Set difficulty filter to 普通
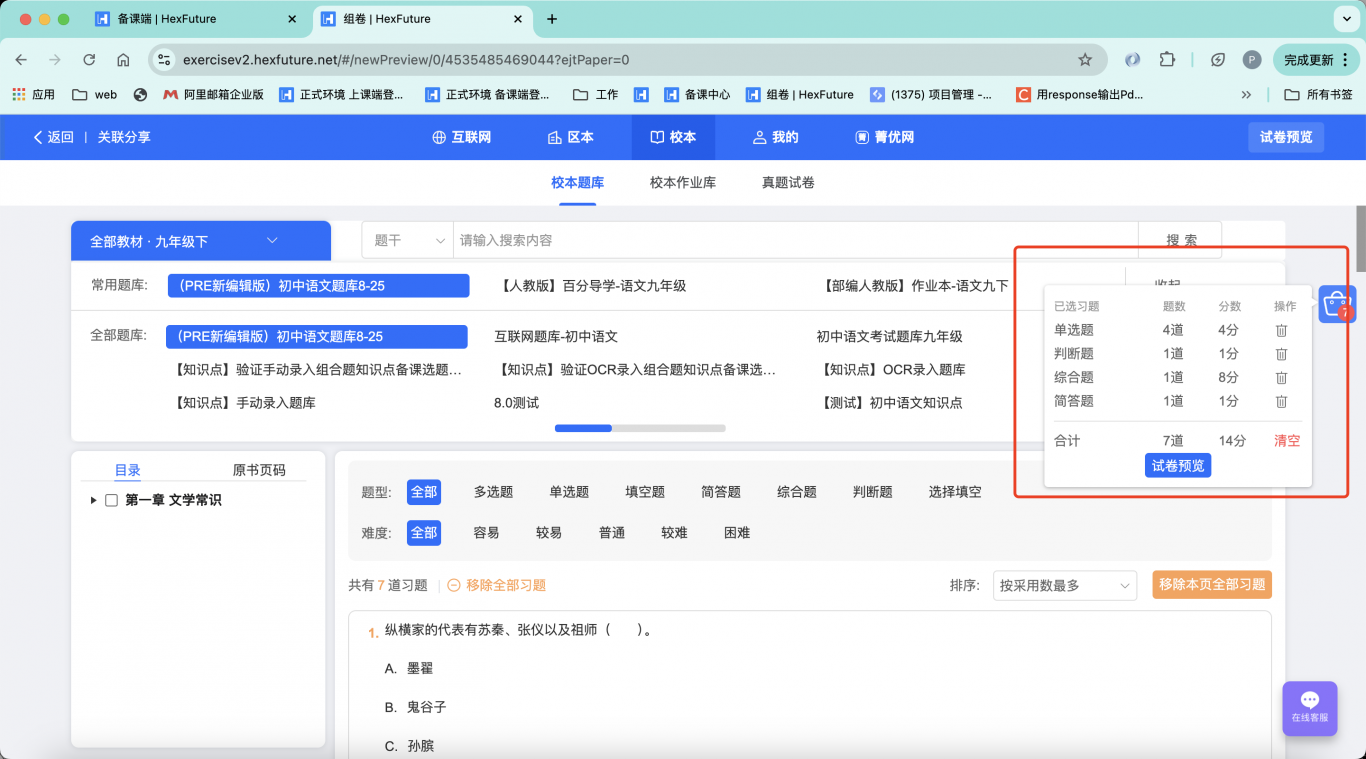The image size is (1366, 759). pyautogui.click(x=612, y=533)
